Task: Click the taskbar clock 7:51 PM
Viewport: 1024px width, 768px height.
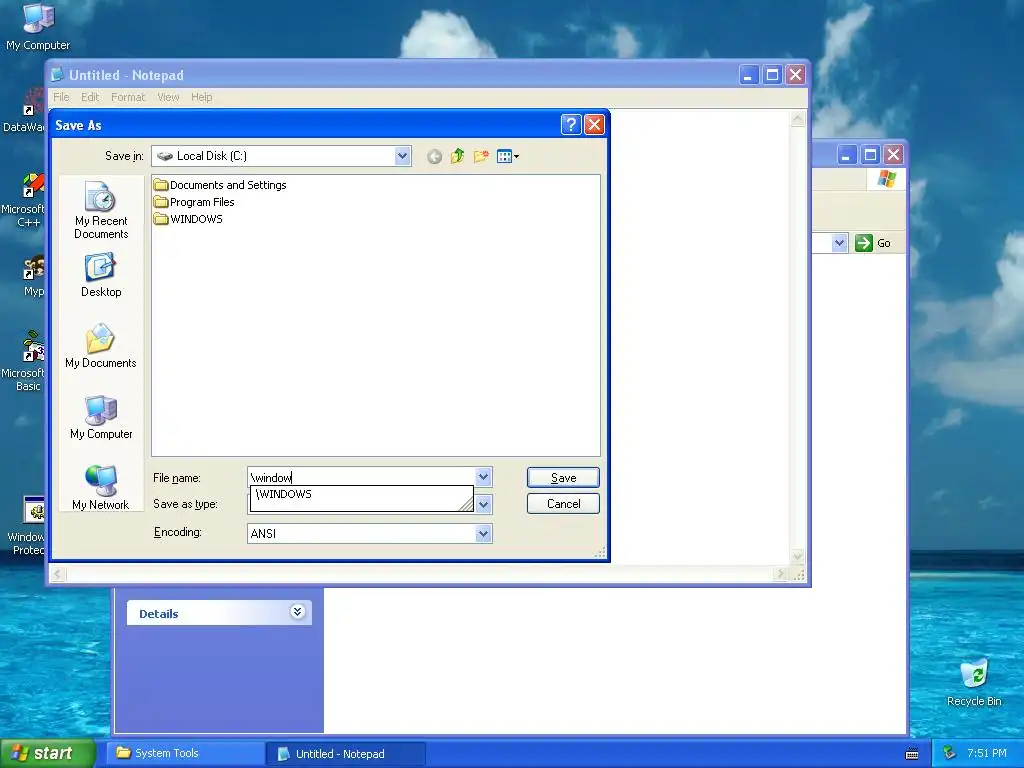Action: coord(986,754)
